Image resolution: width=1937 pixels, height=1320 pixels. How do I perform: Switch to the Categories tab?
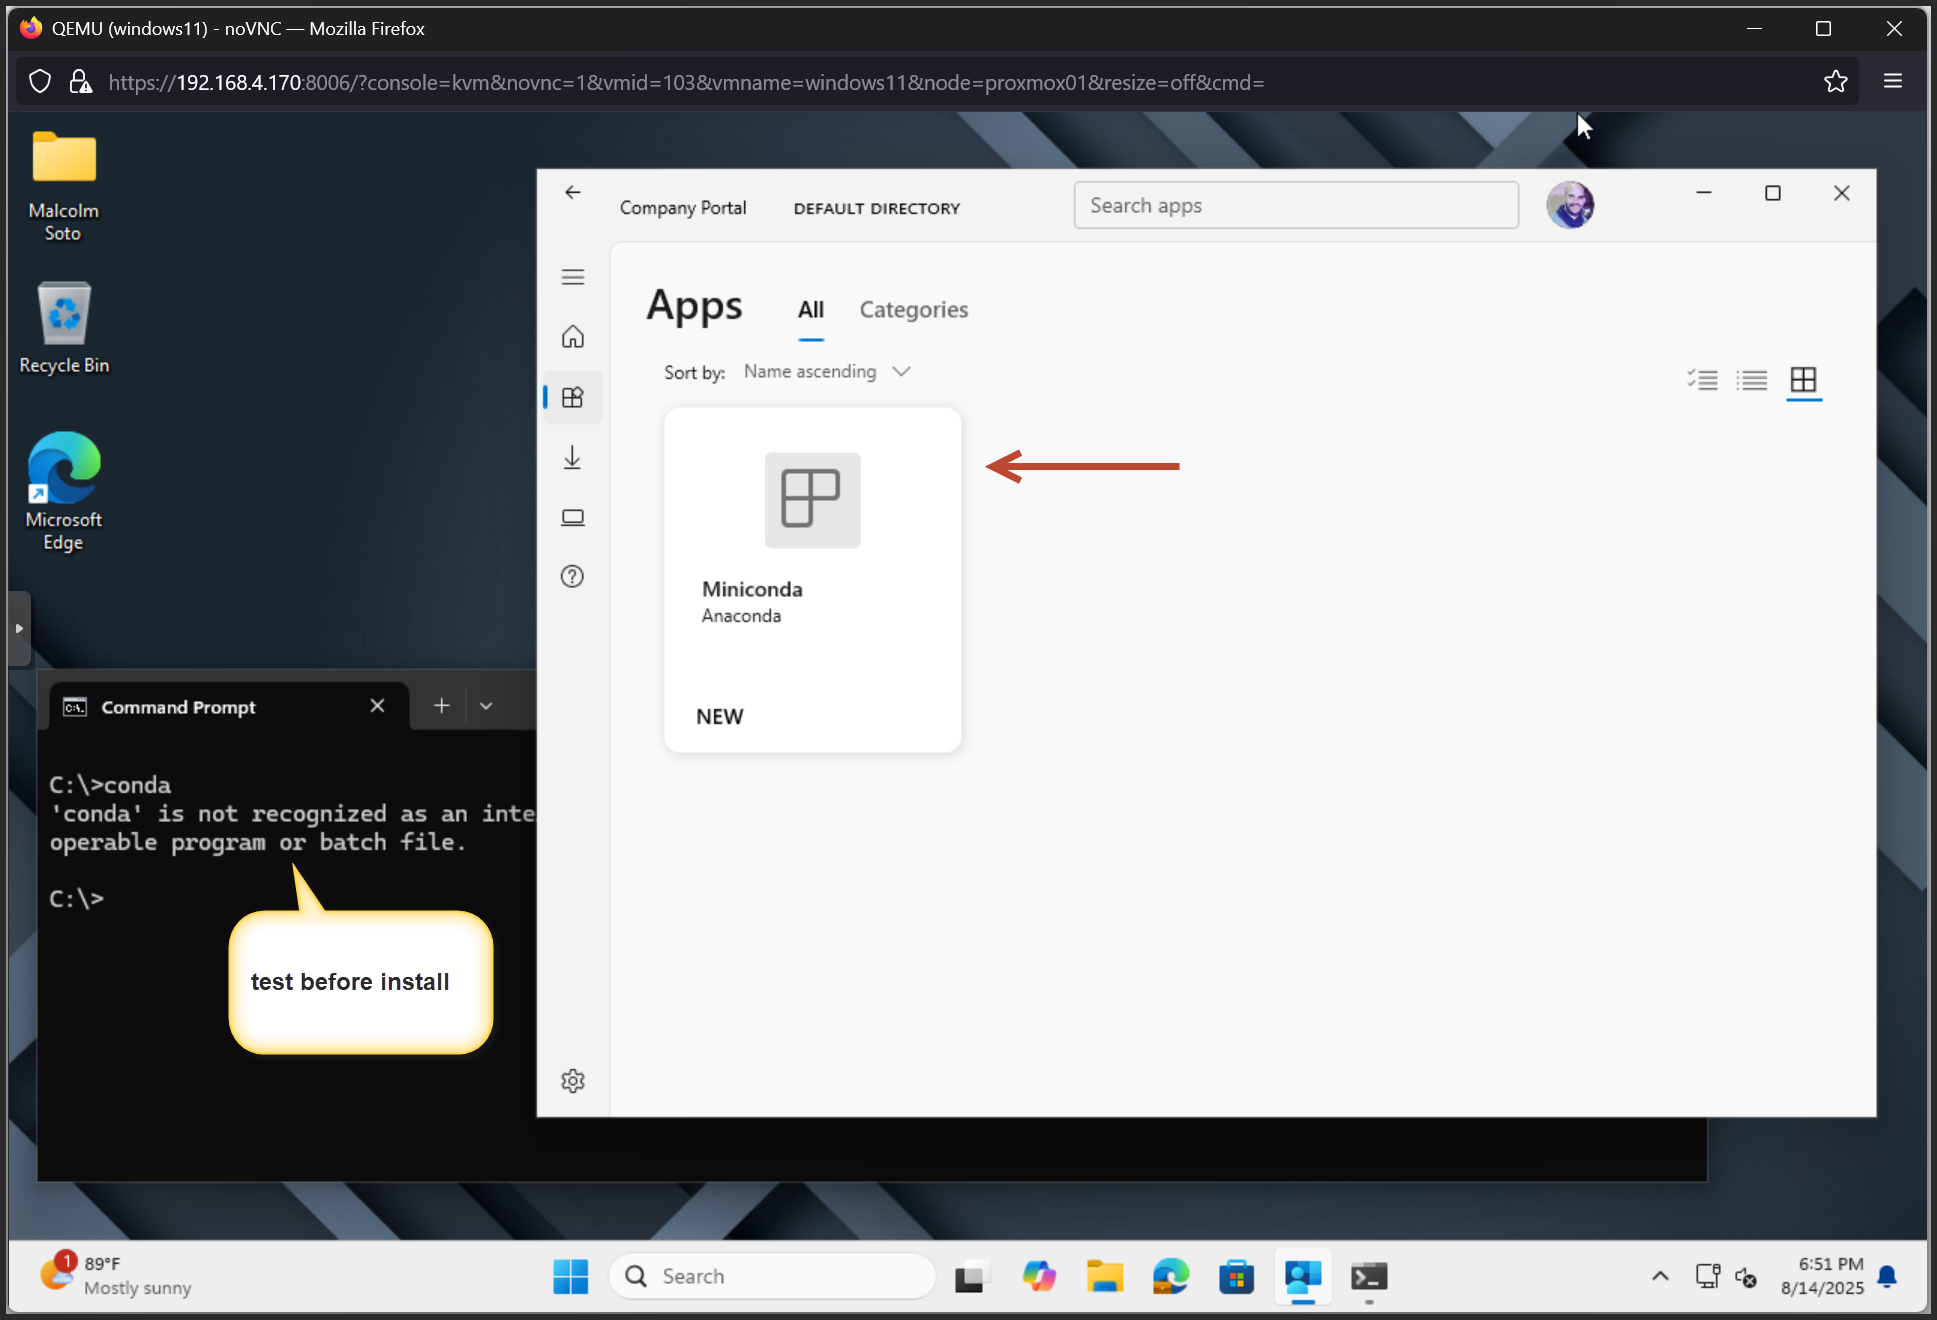pyautogui.click(x=913, y=310)
